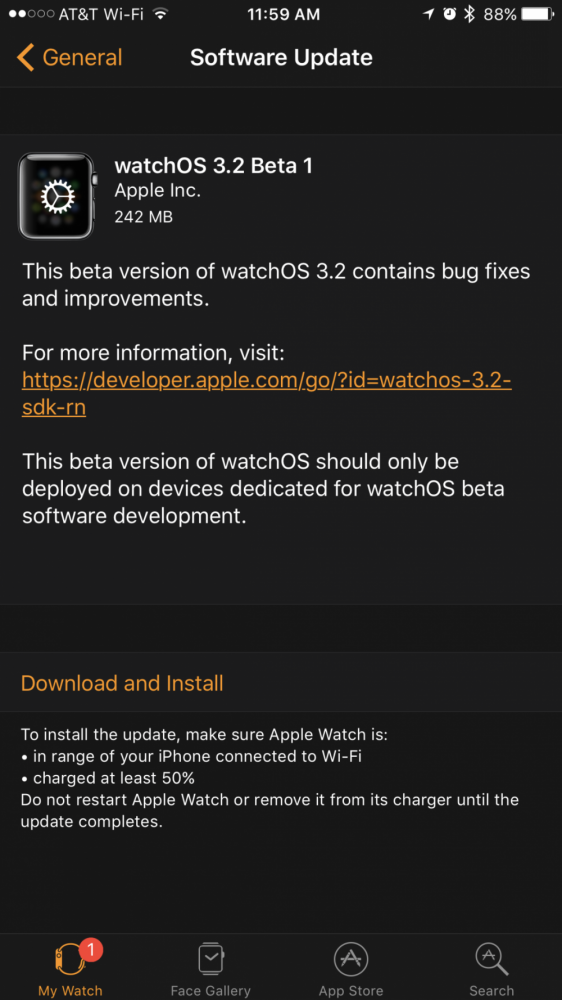Tap the alarm clock status icon
Screen dimensions: 562x1000
(450, 14)
